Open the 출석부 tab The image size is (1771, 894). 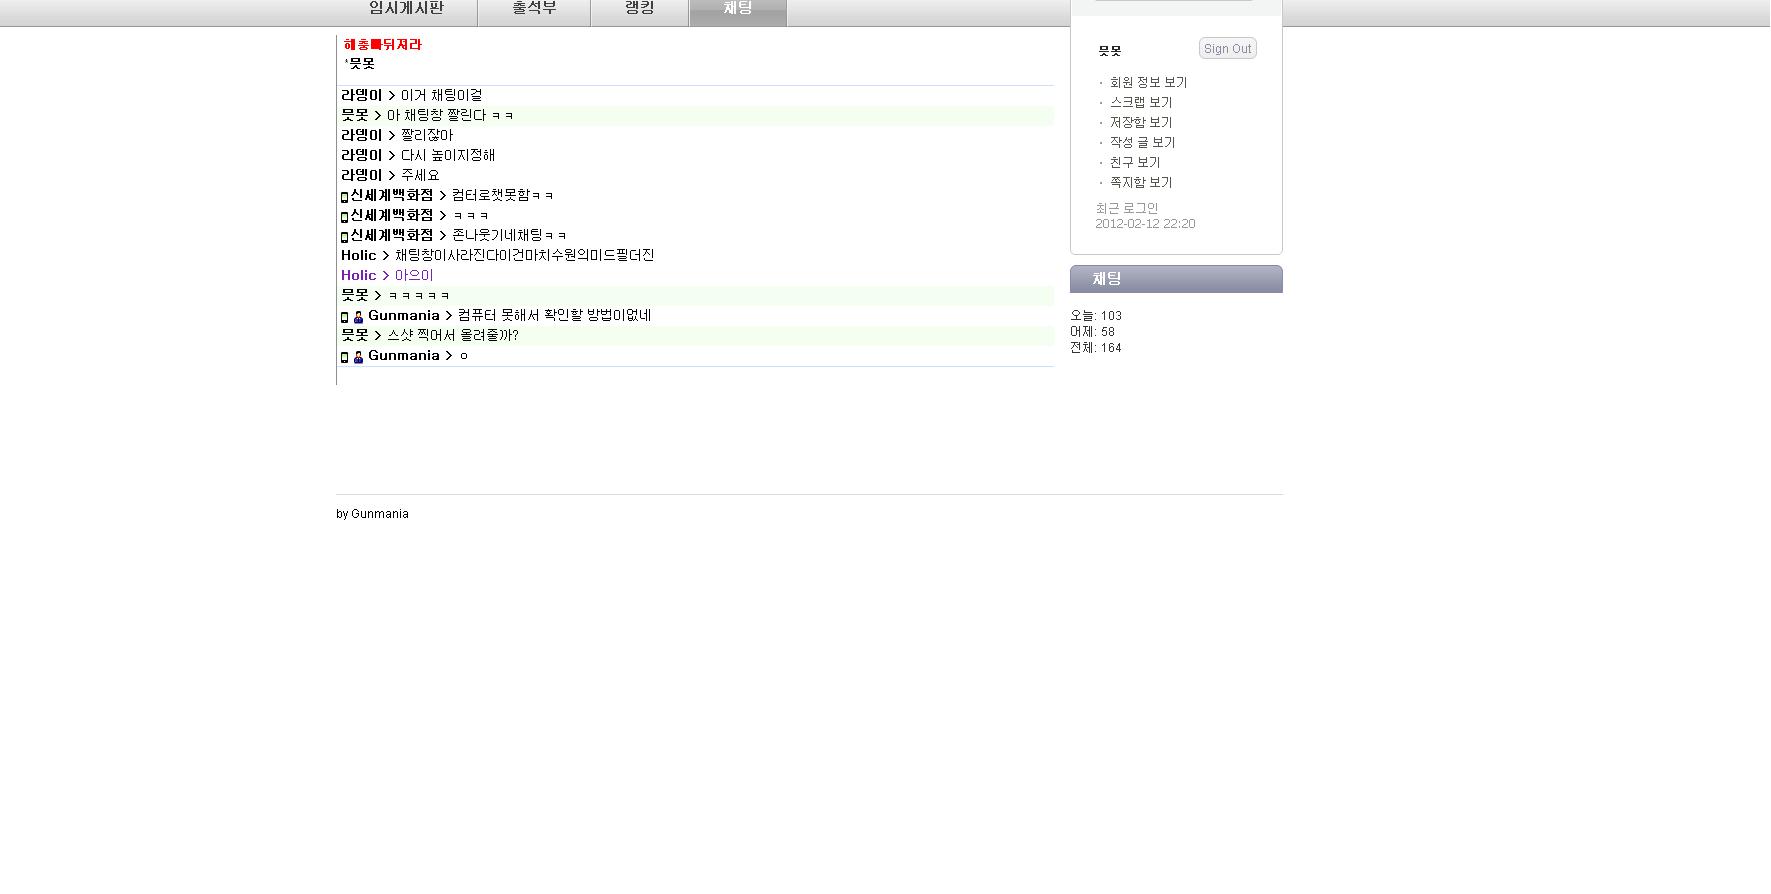(534, 9)
